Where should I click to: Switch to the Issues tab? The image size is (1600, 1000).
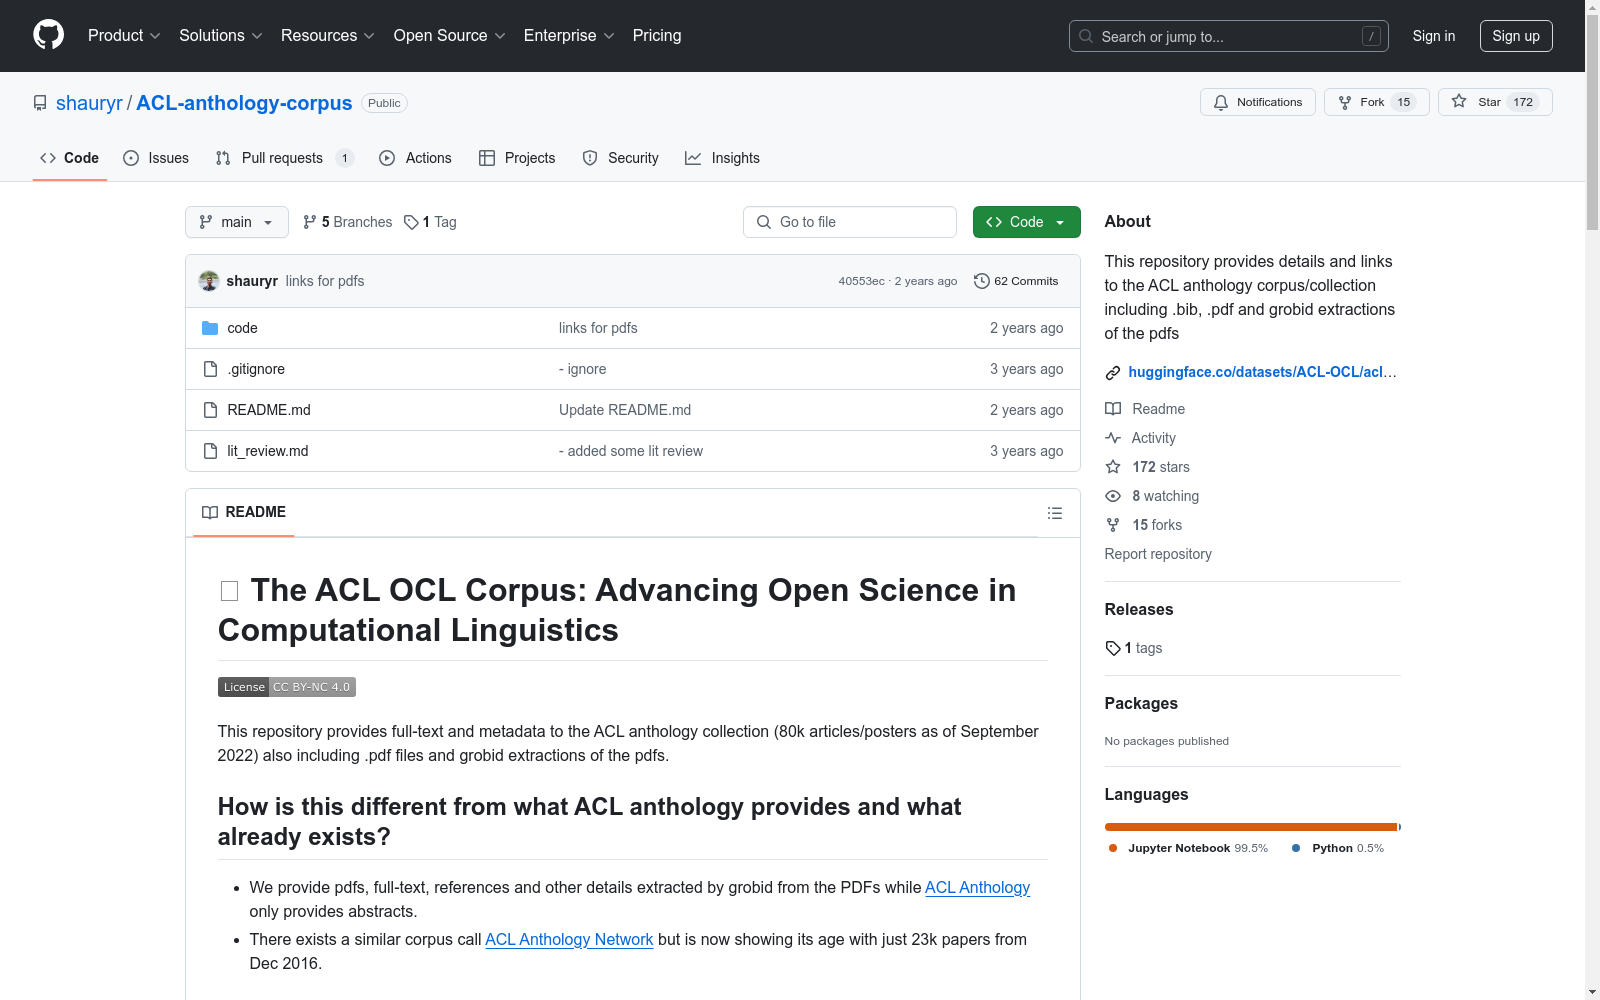[x=156, y=158]
